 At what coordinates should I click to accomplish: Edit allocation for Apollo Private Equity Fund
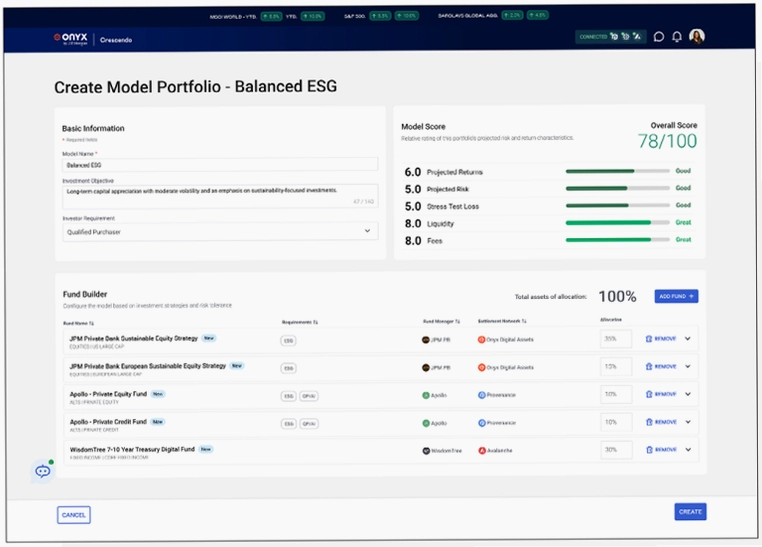616,394
